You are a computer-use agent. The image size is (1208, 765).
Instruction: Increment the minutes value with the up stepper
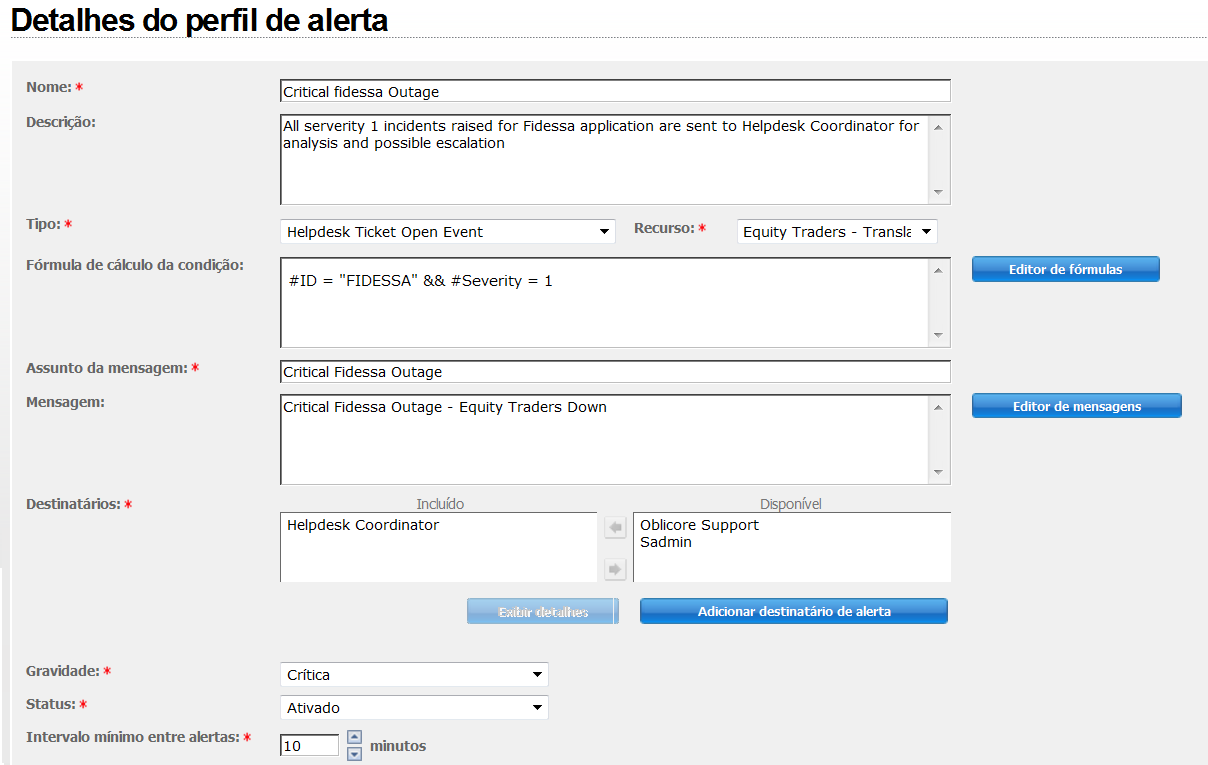point(353,735)
